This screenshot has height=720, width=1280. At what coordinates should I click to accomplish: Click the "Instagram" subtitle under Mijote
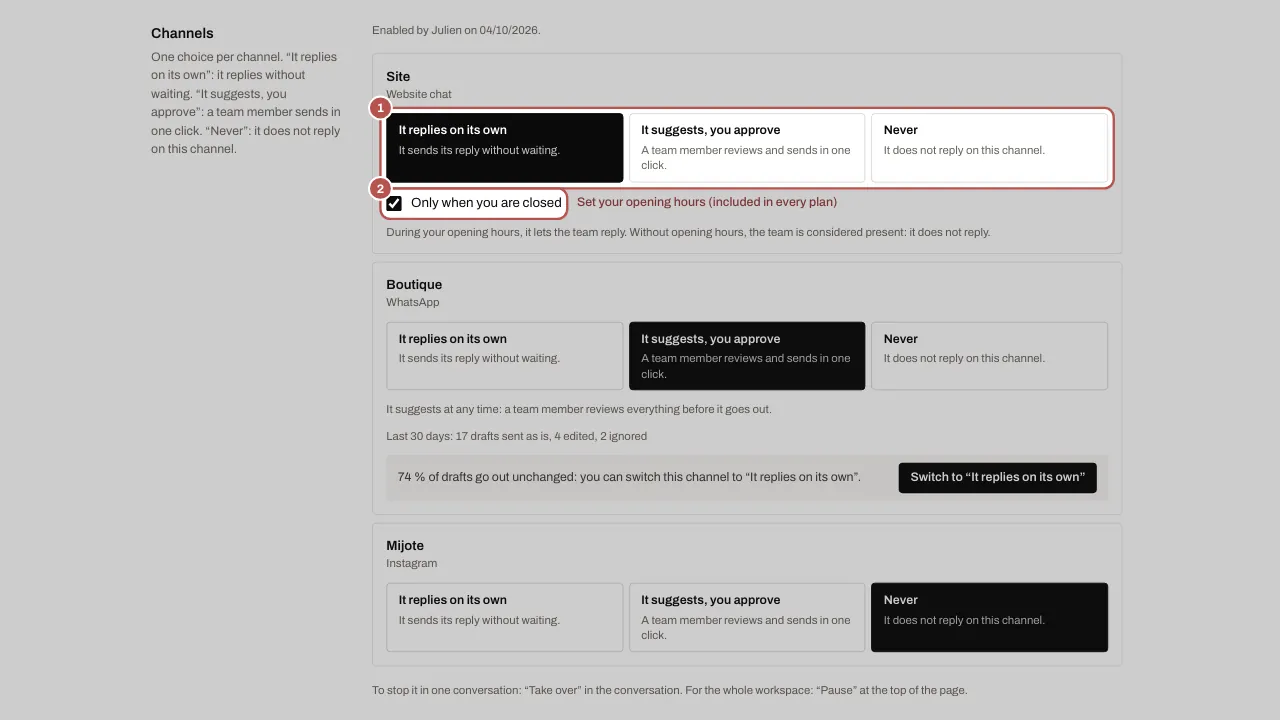click(x=412, y=563)
